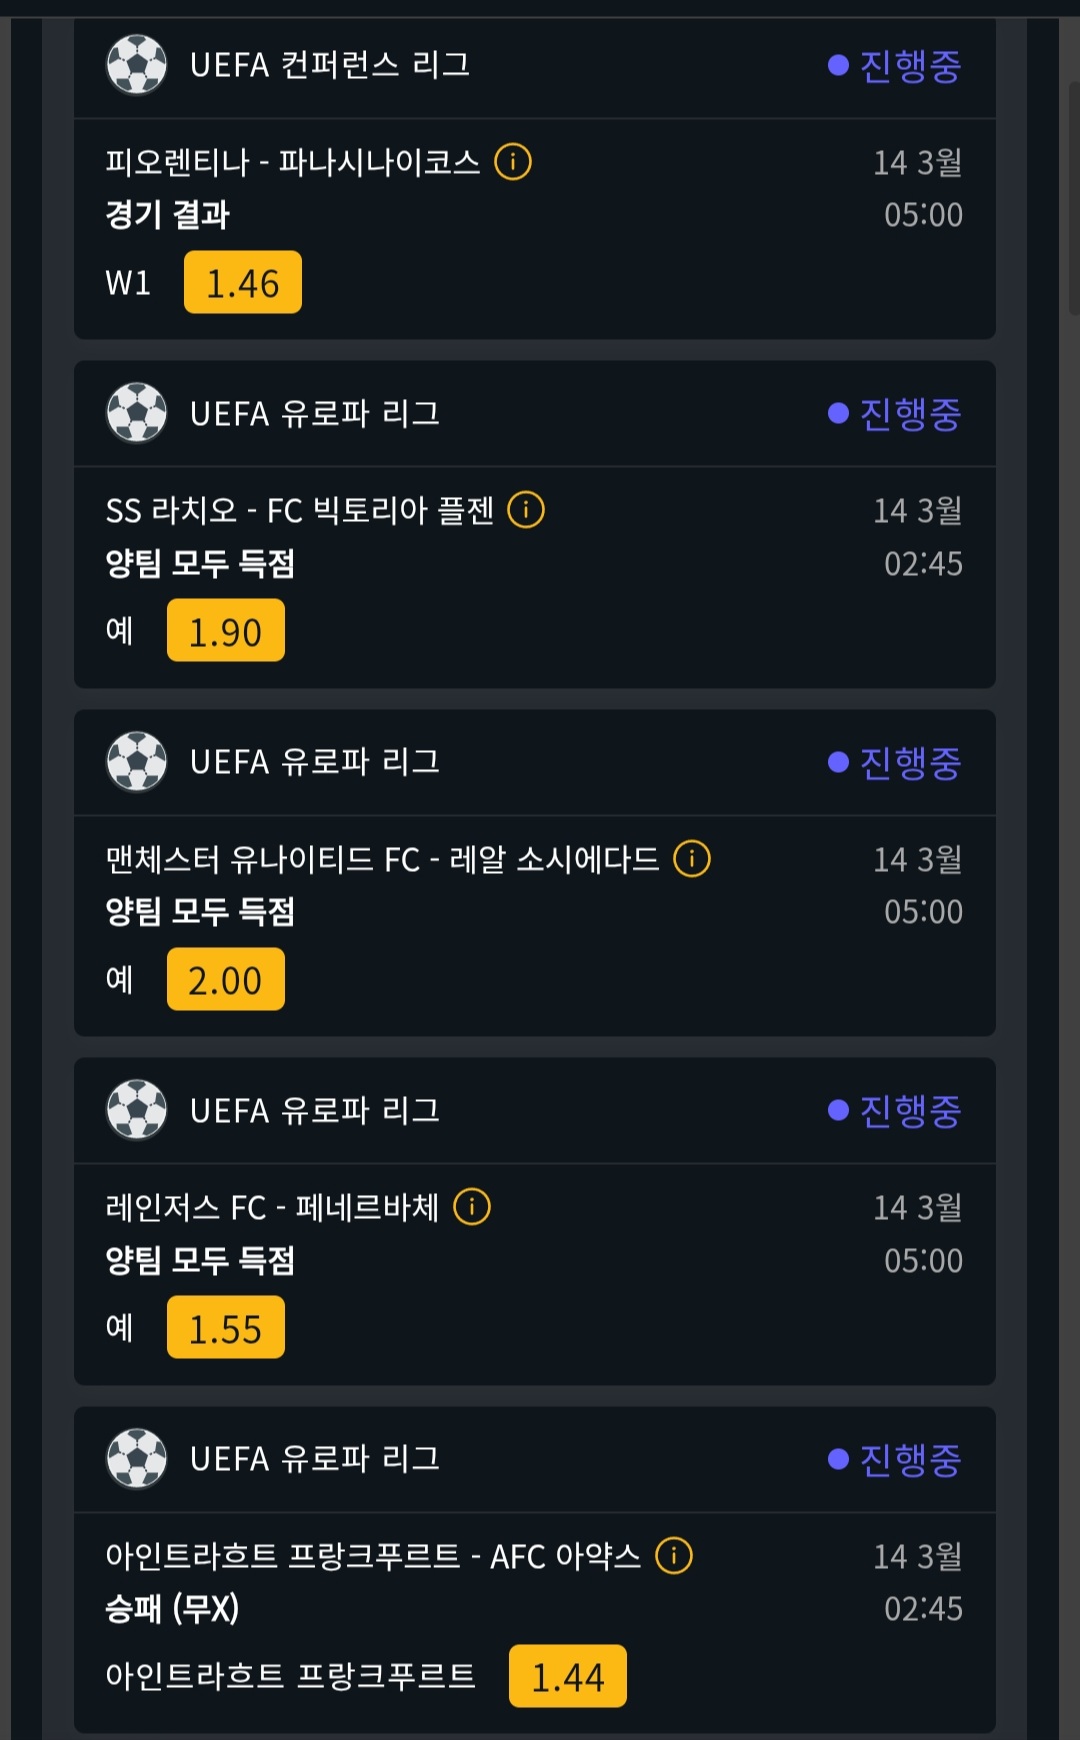
Task: Click the UEFA 컨퍼런스 리그 league title
Action: point(330,65)
